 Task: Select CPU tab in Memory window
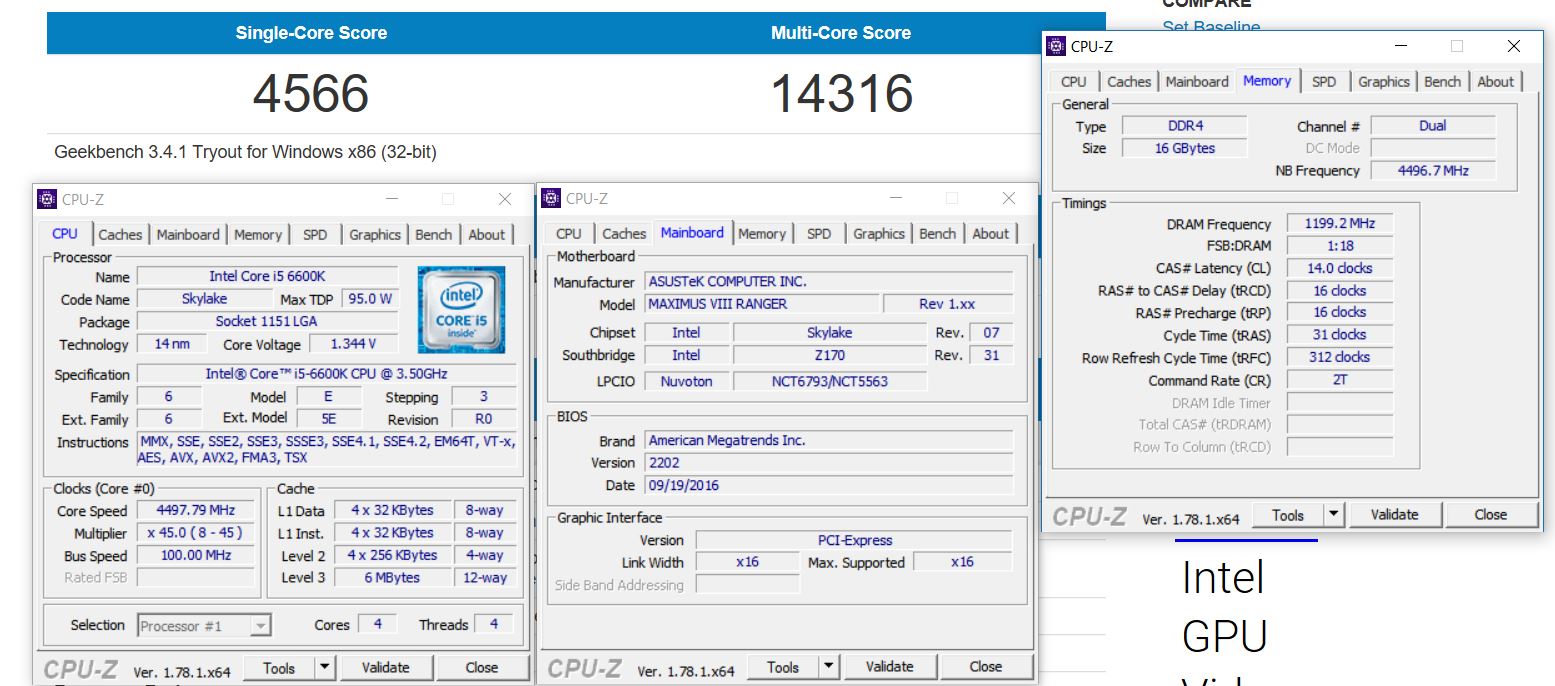(x=1074, y=82)
